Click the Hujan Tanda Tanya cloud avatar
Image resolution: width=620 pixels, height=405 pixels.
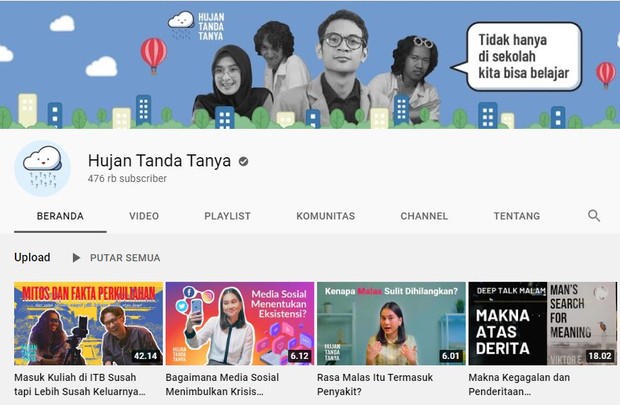tap(43, 168)
